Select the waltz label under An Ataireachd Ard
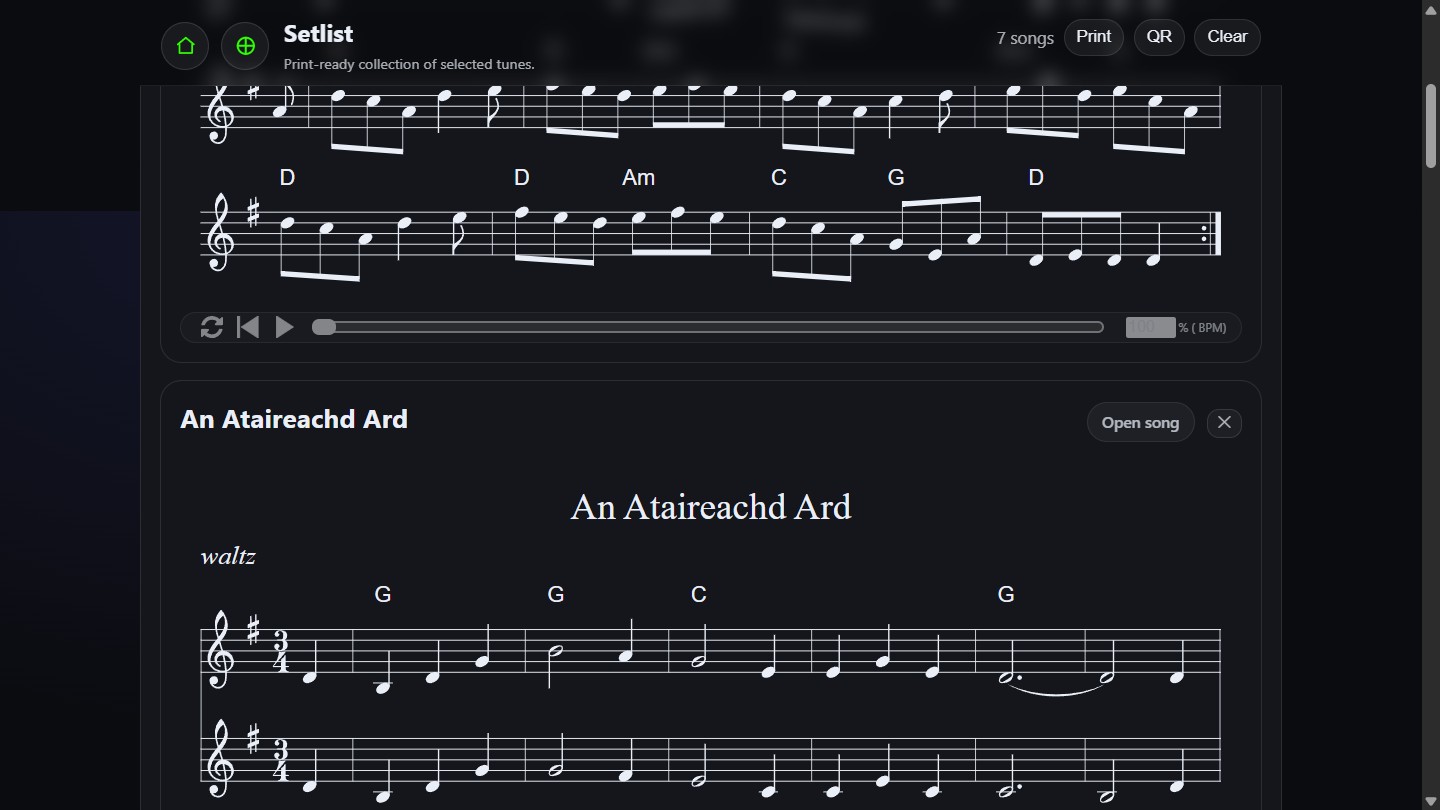Image resolution: width=1440 pixels, height=810 pixels. pyautogui.click(x=229, y=557)
